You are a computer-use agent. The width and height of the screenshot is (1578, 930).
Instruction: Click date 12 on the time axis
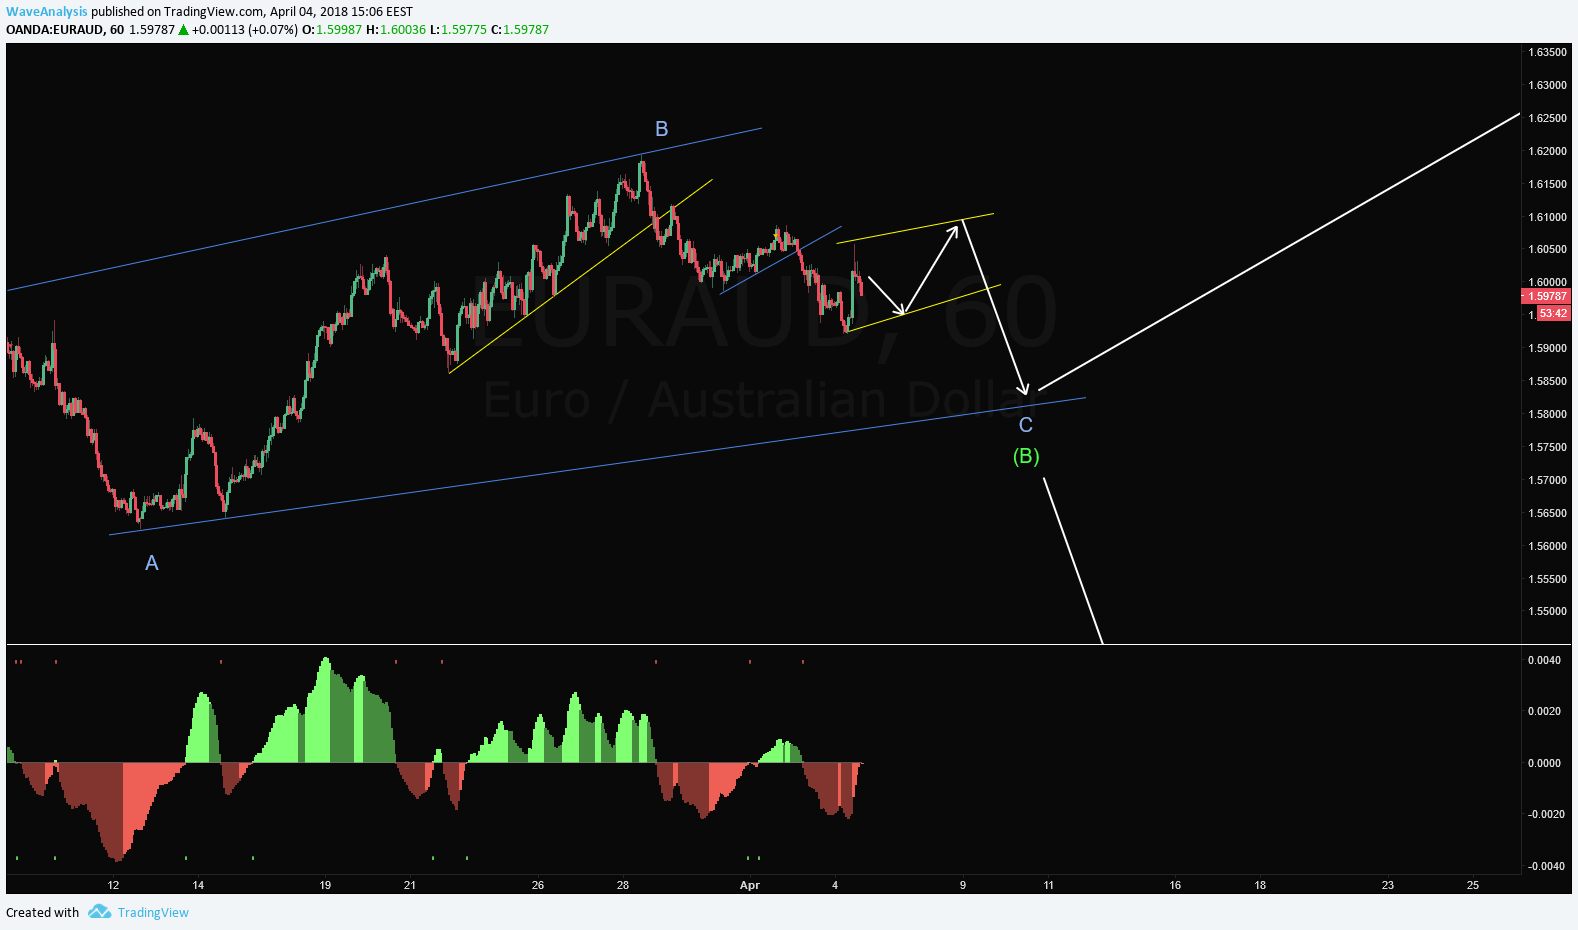(x=113, y=885)
